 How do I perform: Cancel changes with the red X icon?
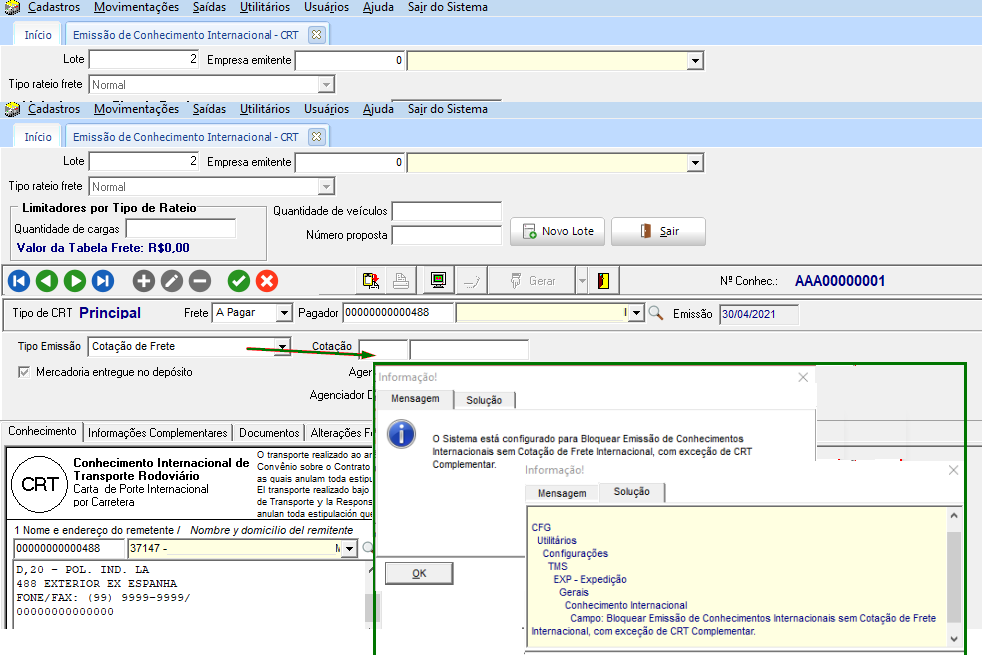click(267, 281)
